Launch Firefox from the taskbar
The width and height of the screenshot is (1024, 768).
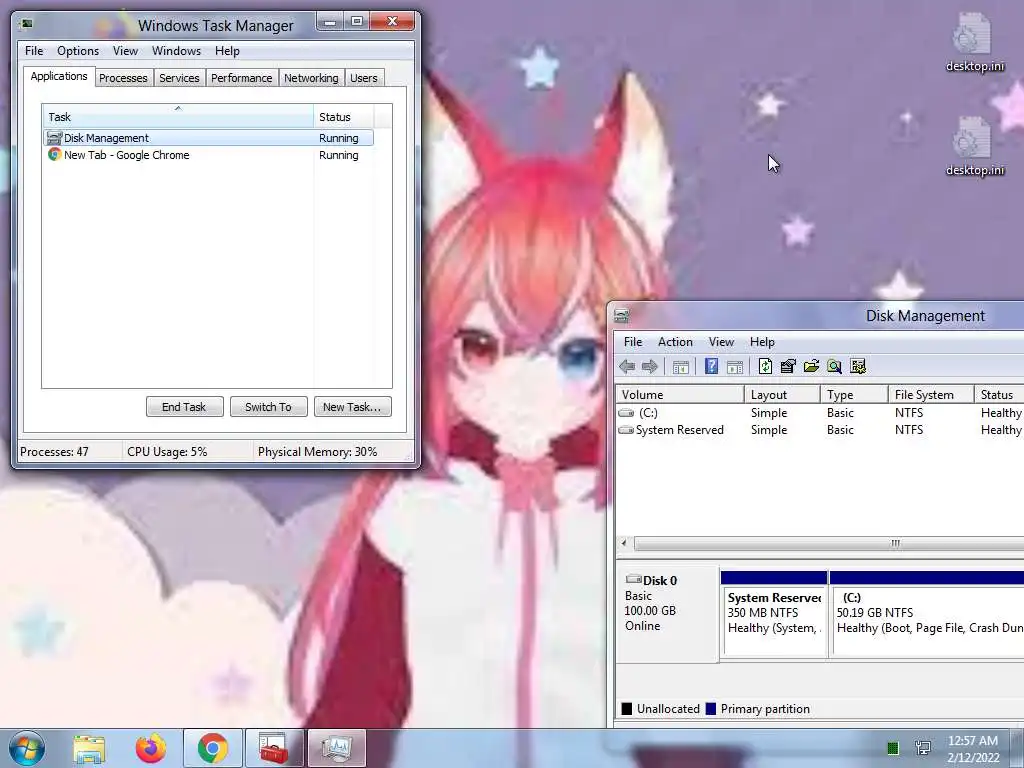(151, 748)
